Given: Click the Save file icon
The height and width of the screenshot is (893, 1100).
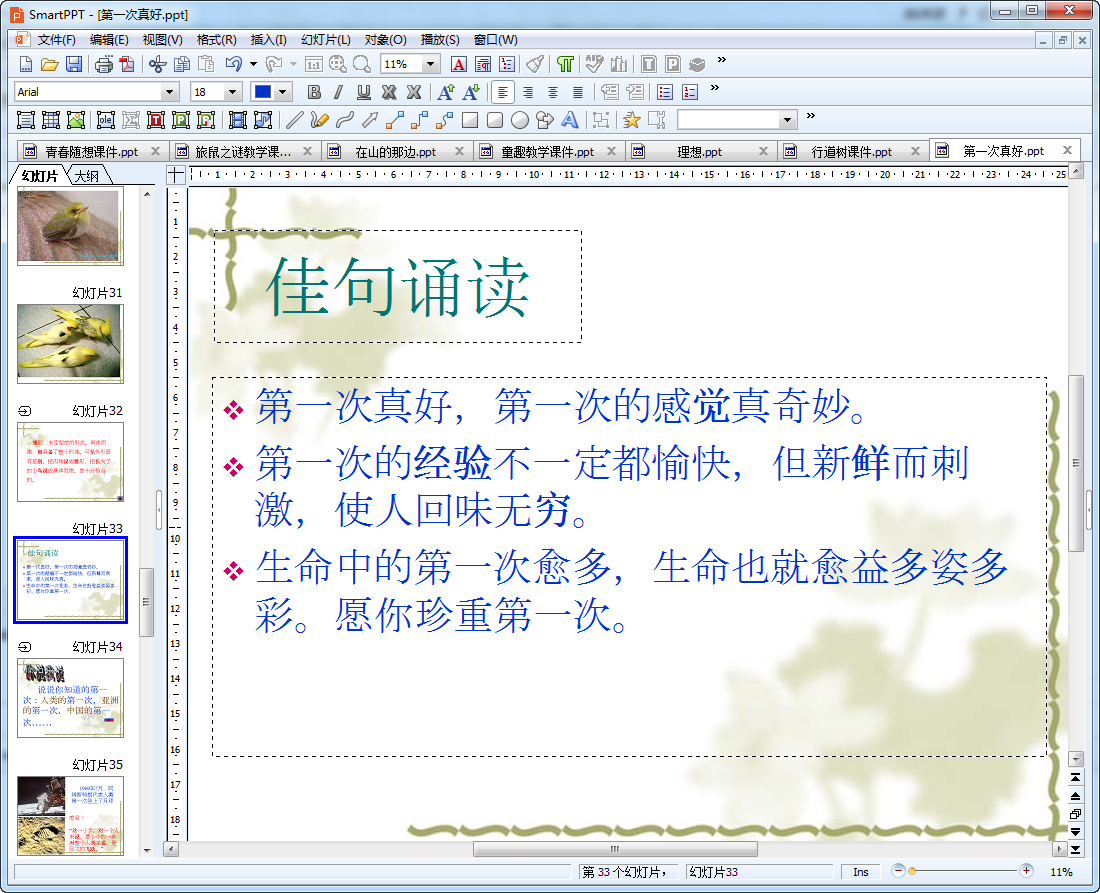Looking at the screenshot, I should [x=74, y=64].
